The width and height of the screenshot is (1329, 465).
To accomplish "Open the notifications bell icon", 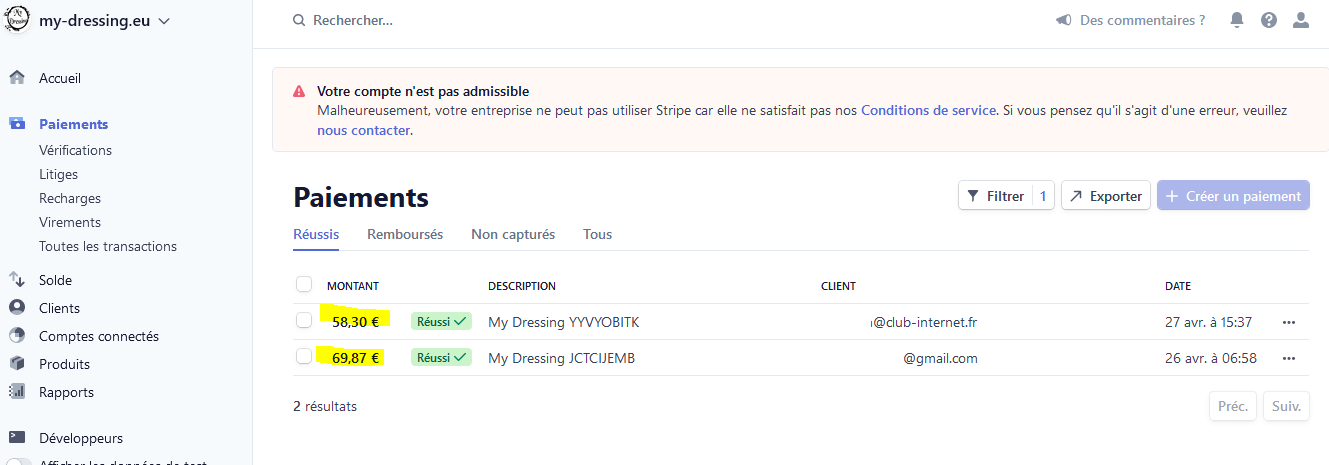I will 1237,20.
